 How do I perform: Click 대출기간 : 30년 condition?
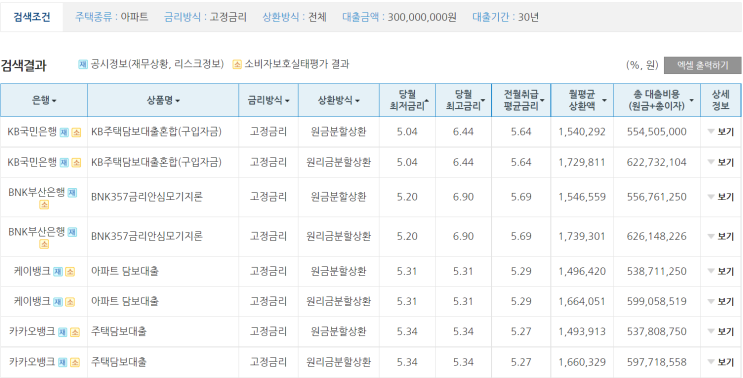tap(505, 18)
